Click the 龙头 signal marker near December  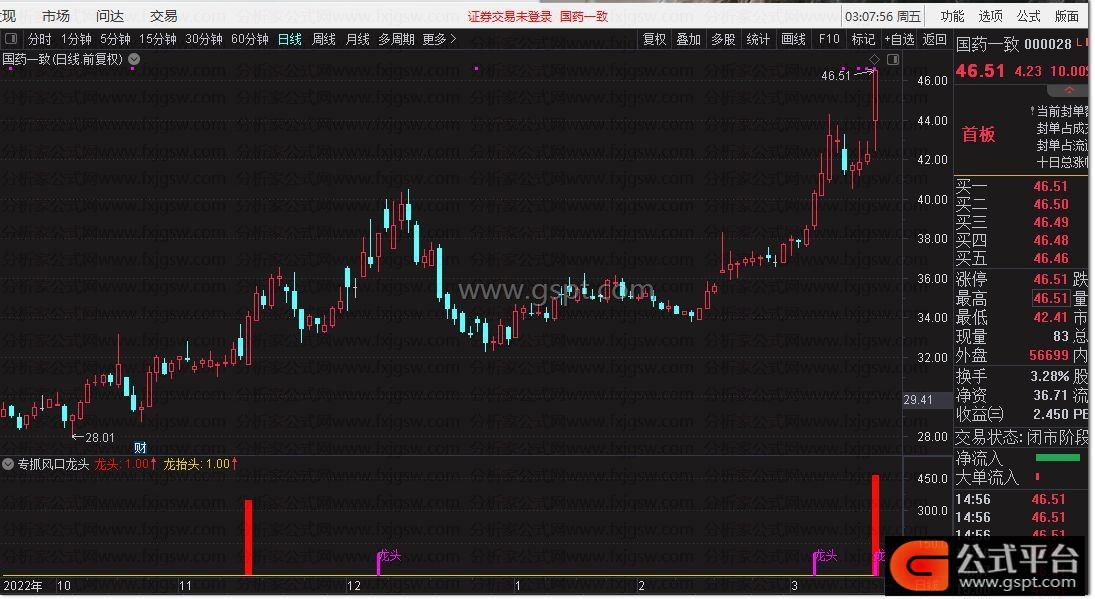coord(389,556)
